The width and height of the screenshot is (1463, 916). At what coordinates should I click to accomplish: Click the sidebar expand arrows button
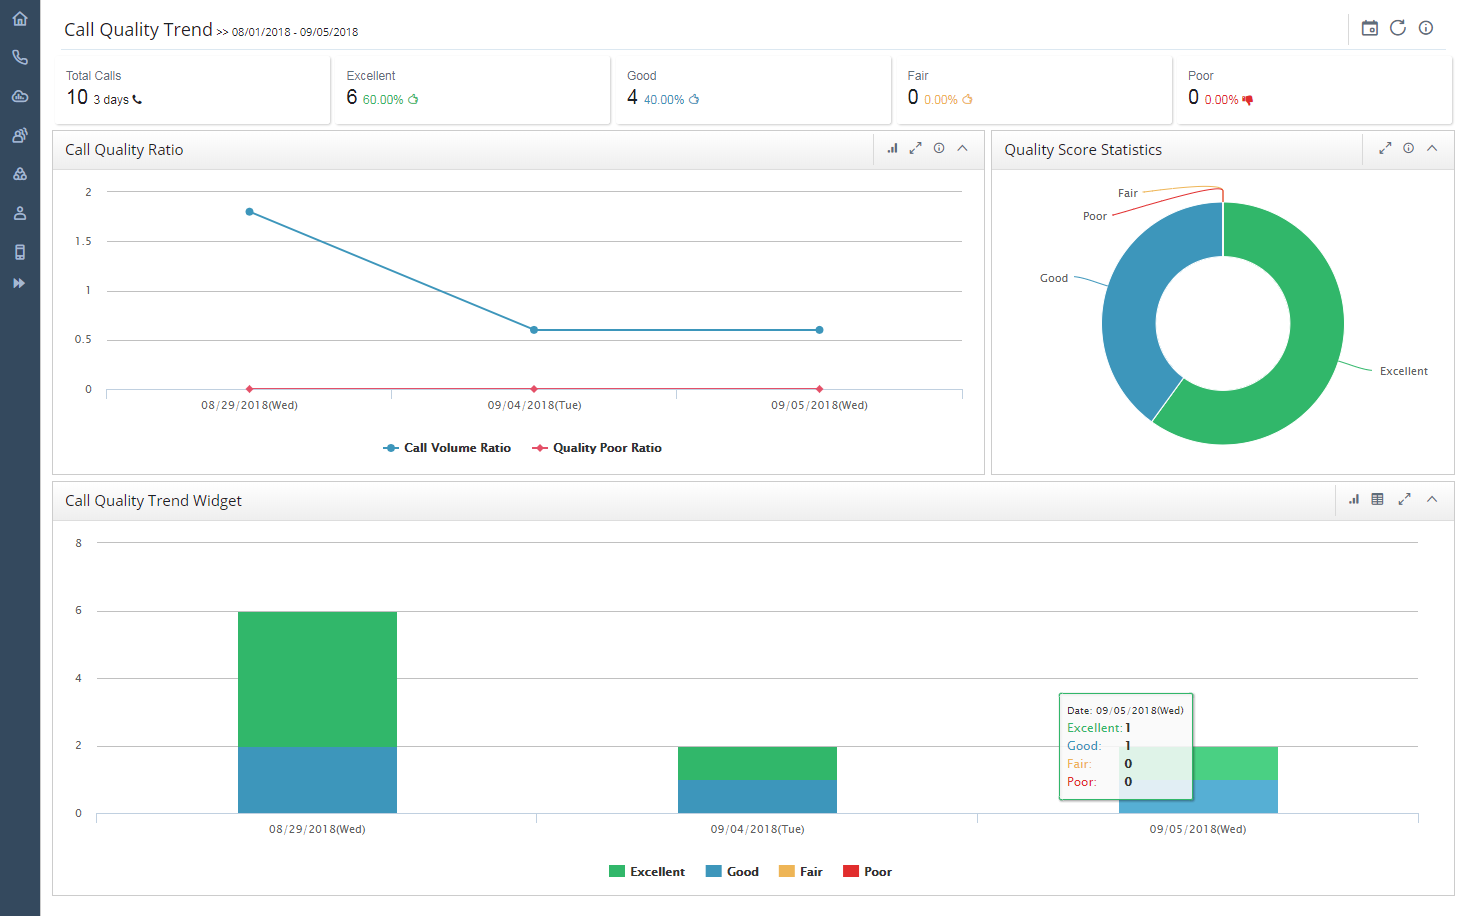tap(19, 283)
